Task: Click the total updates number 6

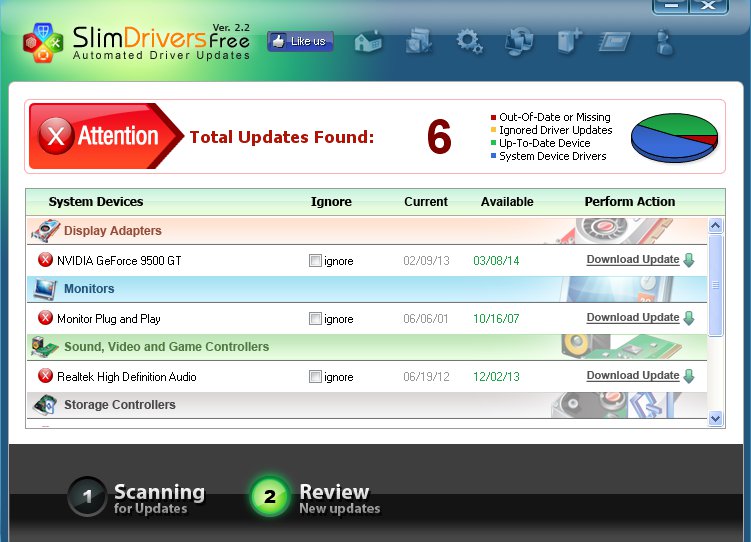Action: point(439,137)
